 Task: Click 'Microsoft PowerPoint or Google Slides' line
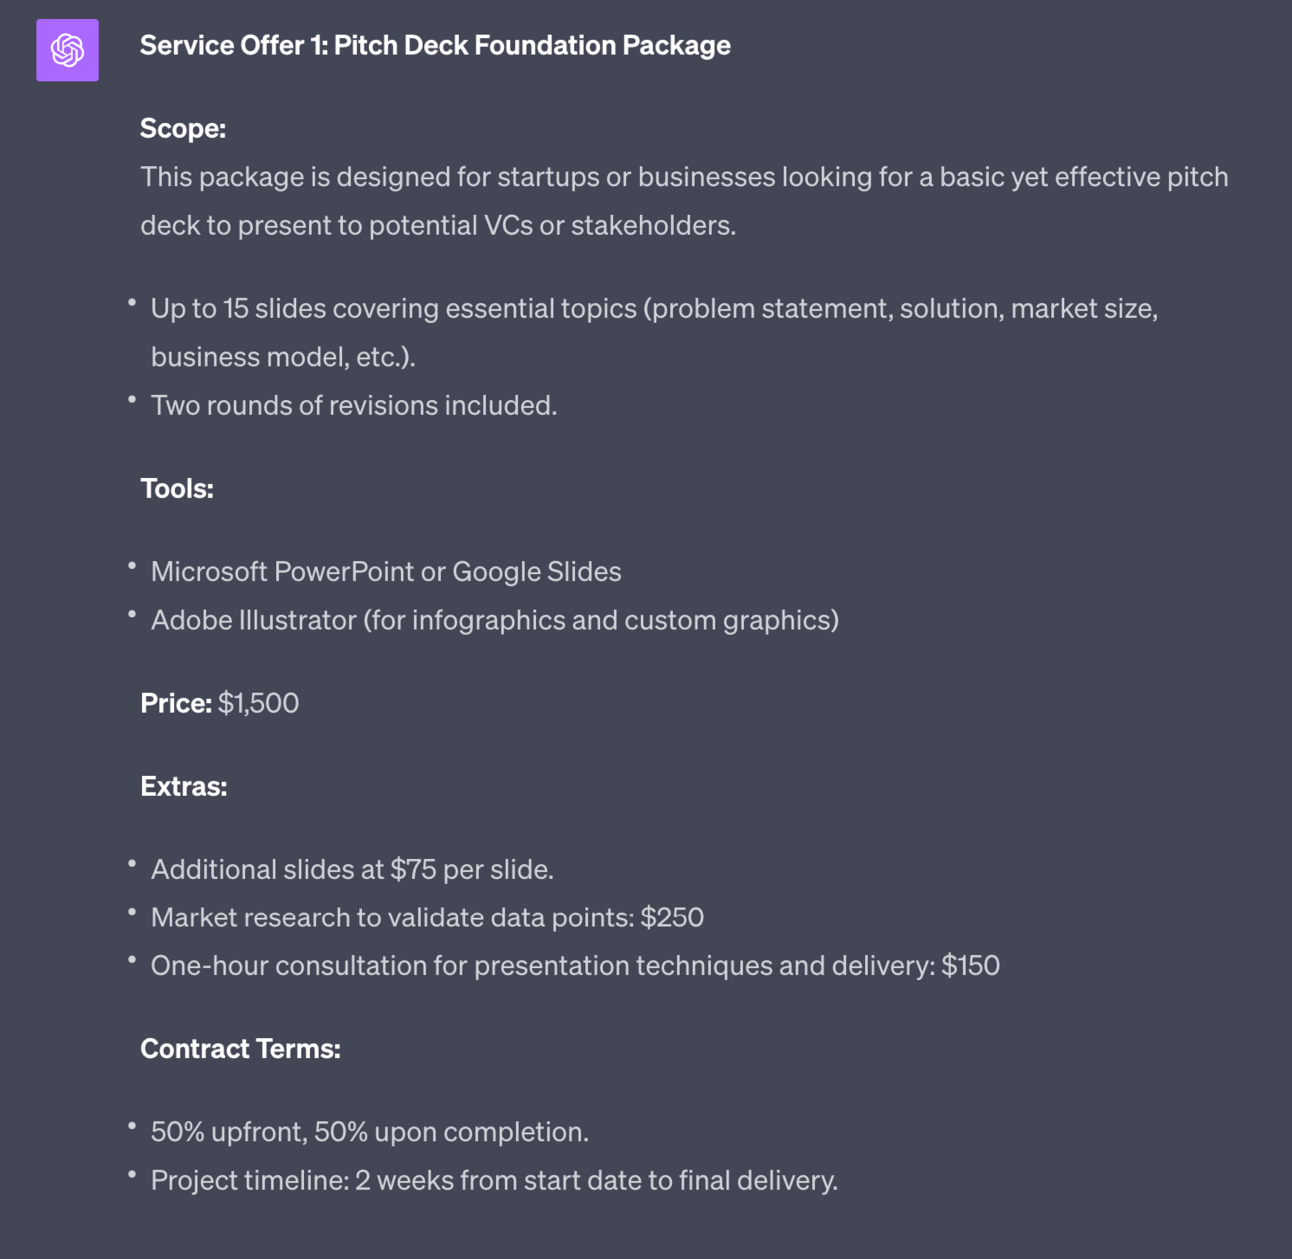point(386,571)
